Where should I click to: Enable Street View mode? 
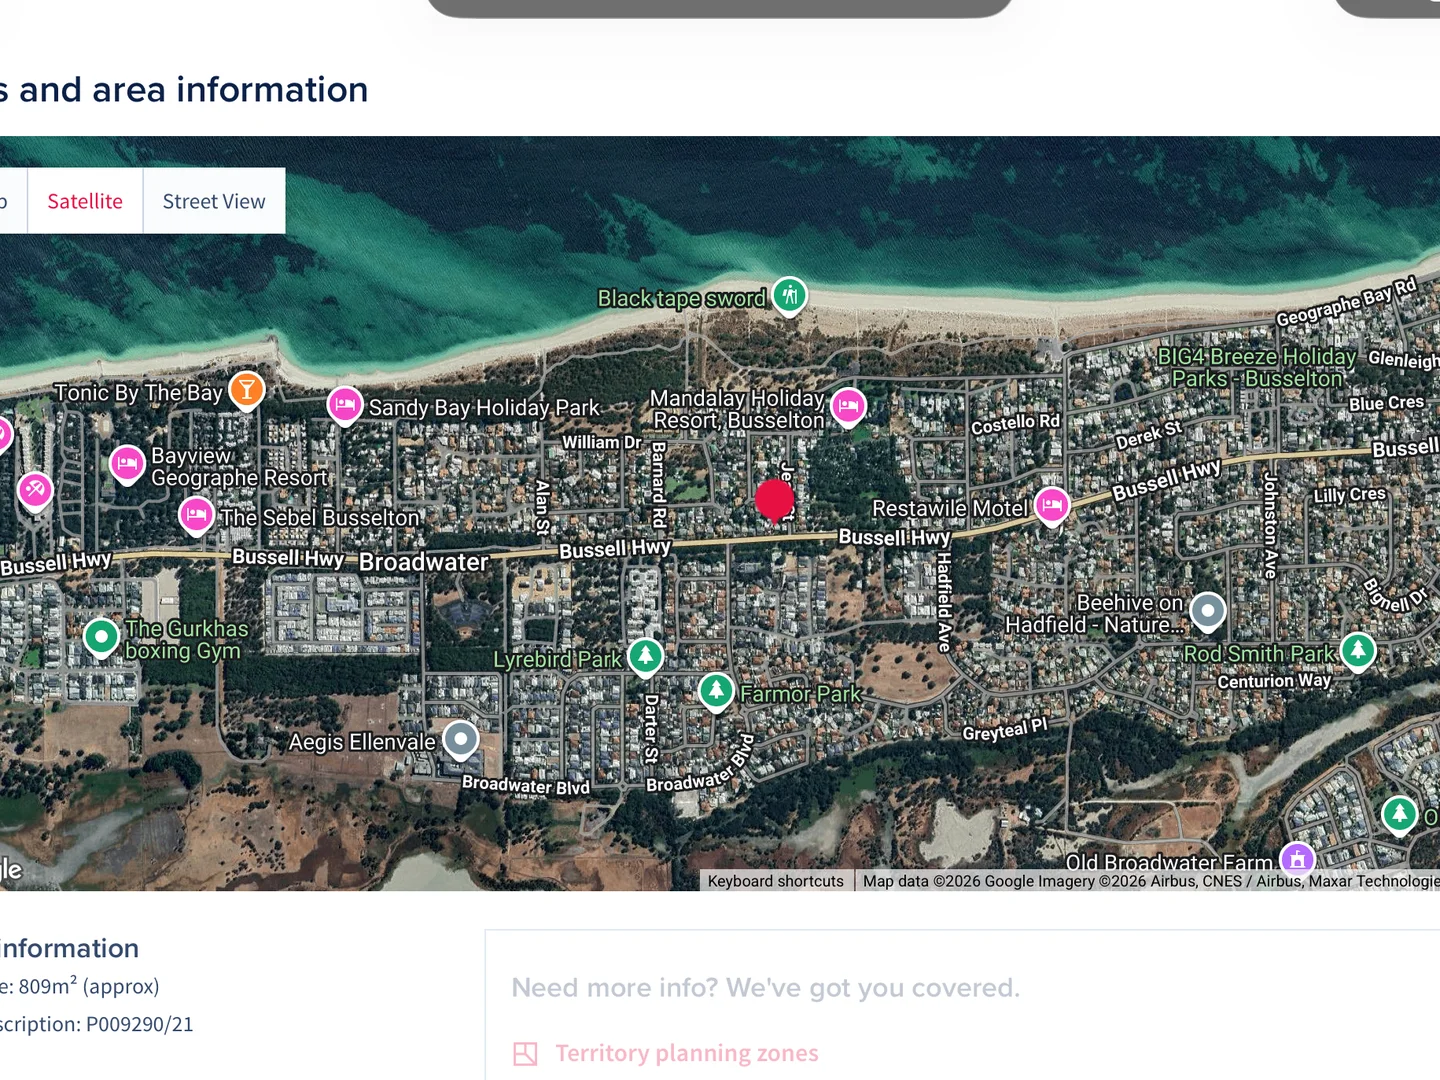click(213, 200)
